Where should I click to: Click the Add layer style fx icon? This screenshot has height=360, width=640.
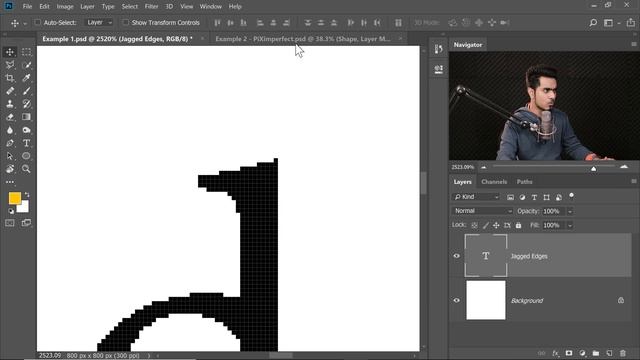pos(556,353)
